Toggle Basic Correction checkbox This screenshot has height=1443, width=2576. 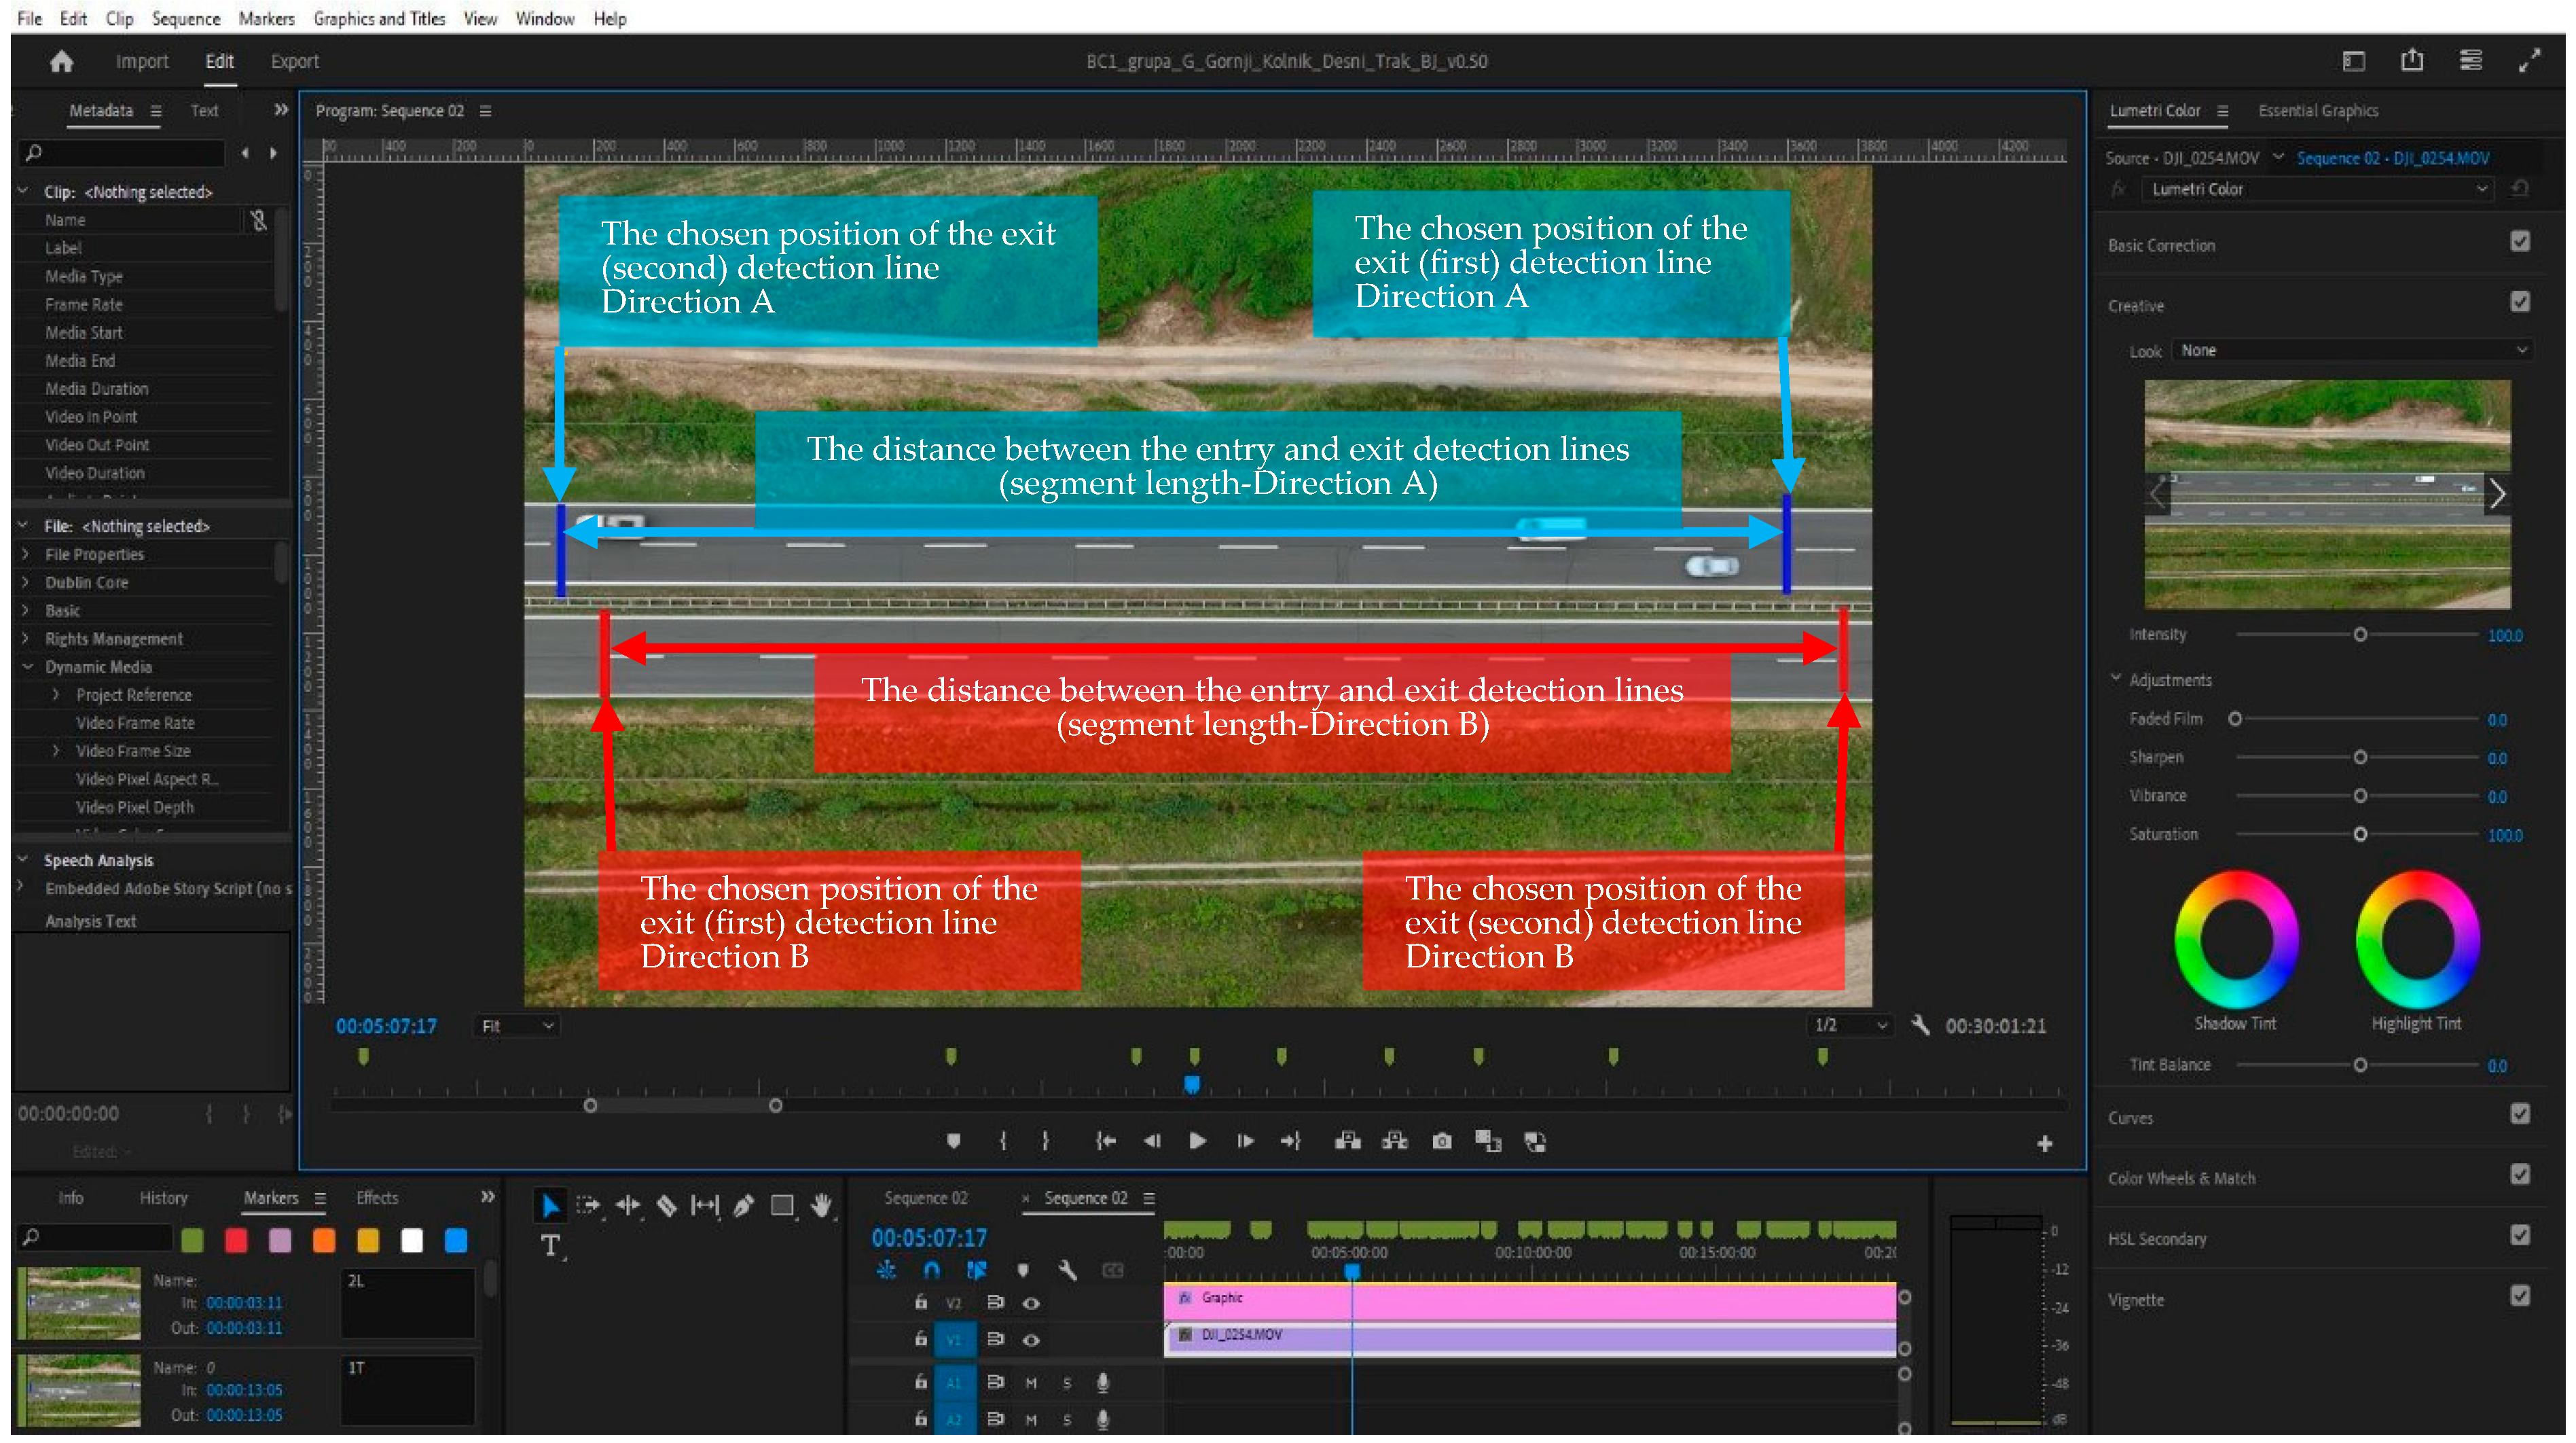point(2519,242)
